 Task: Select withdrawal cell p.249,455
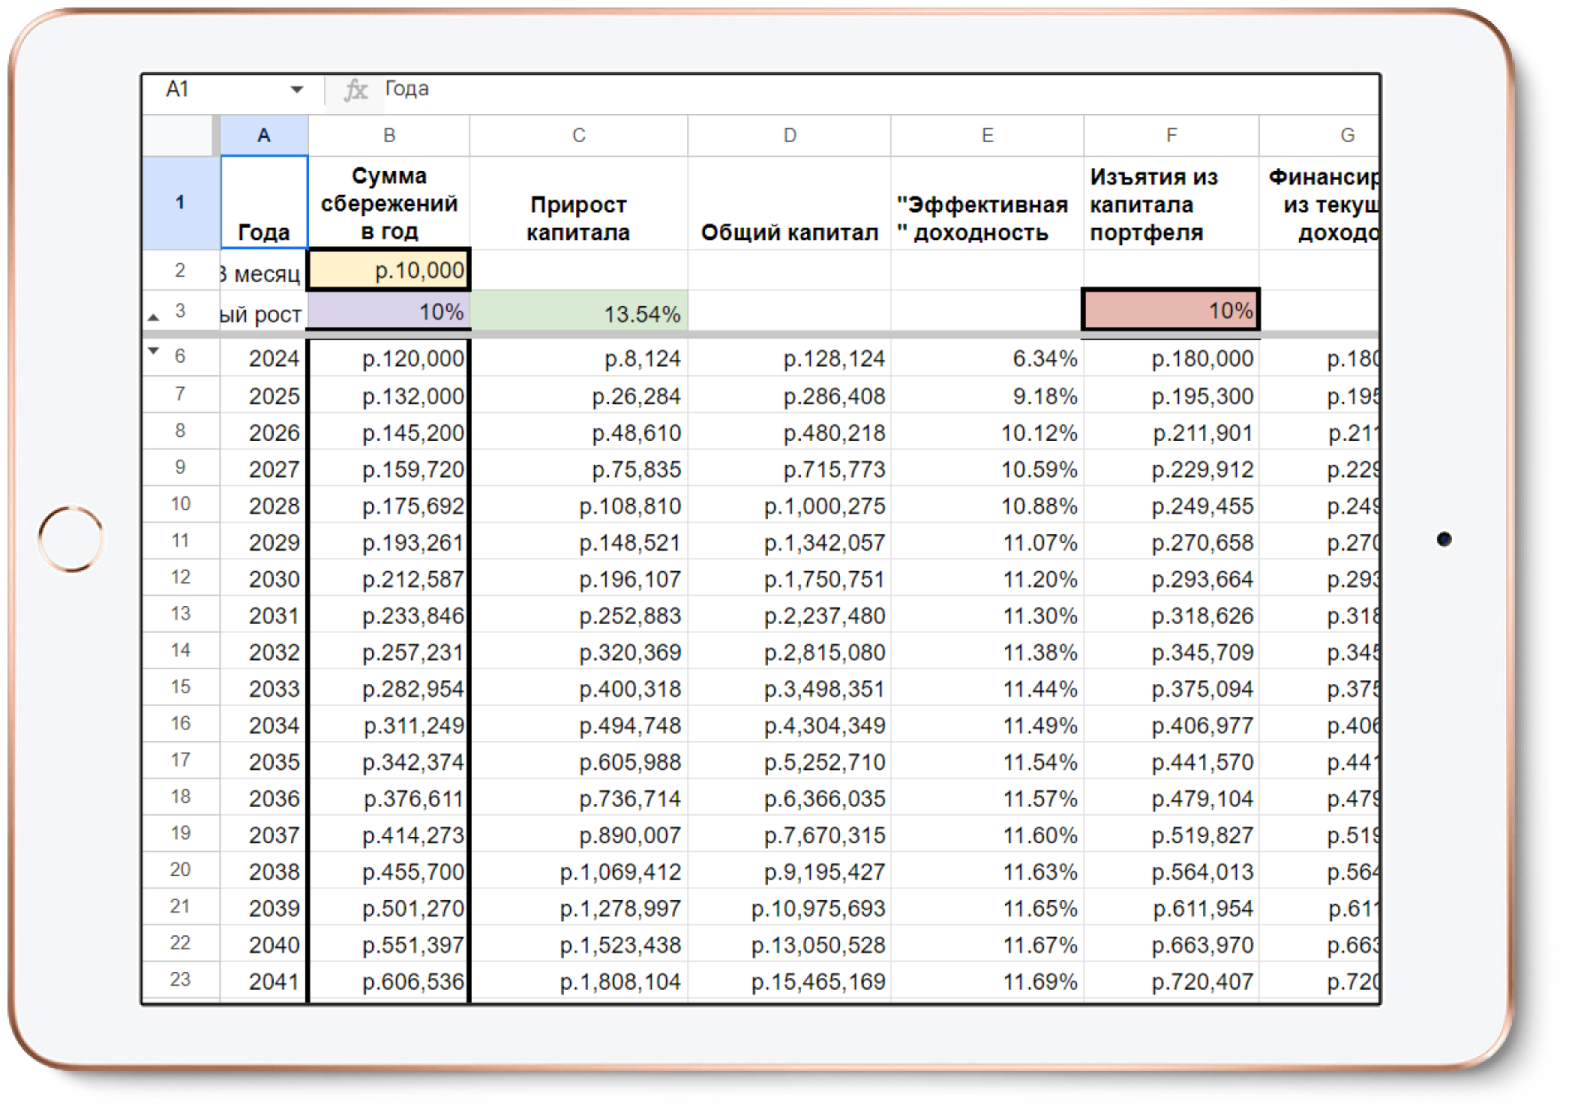tap(1171, 505)
